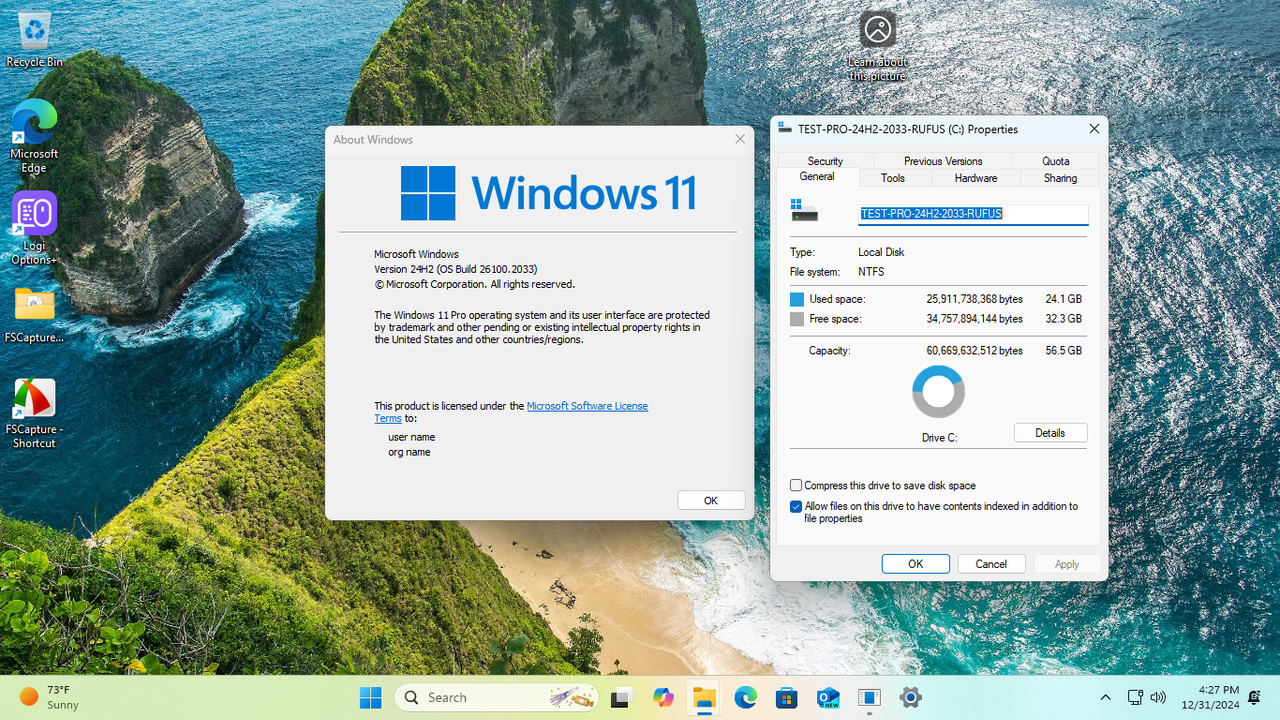Click Version 24H2 build text
1280x720 pixels.
tap(455, 269)
